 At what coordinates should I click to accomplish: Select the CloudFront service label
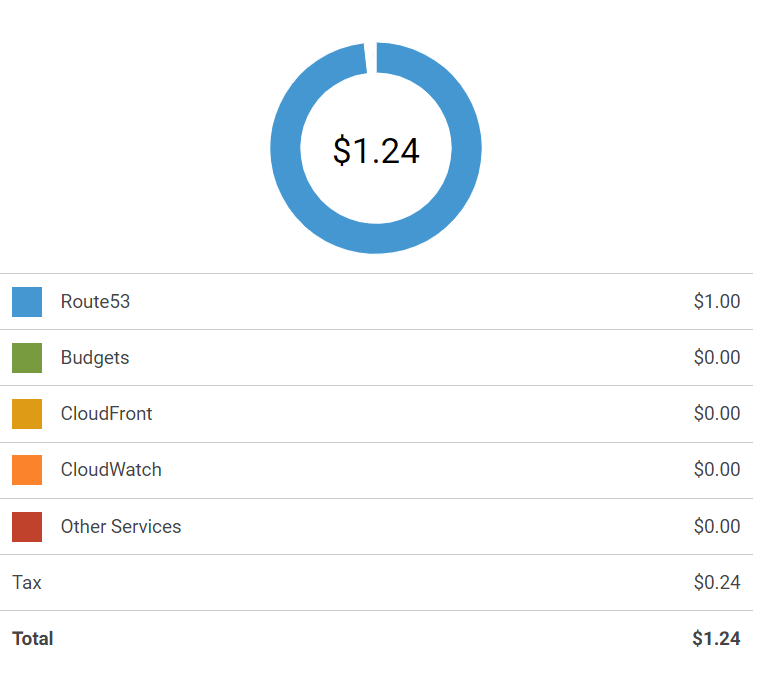[106, 414]
